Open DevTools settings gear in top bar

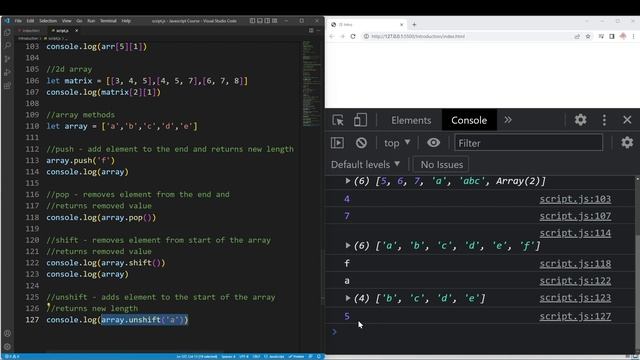[x=580, y=120]
